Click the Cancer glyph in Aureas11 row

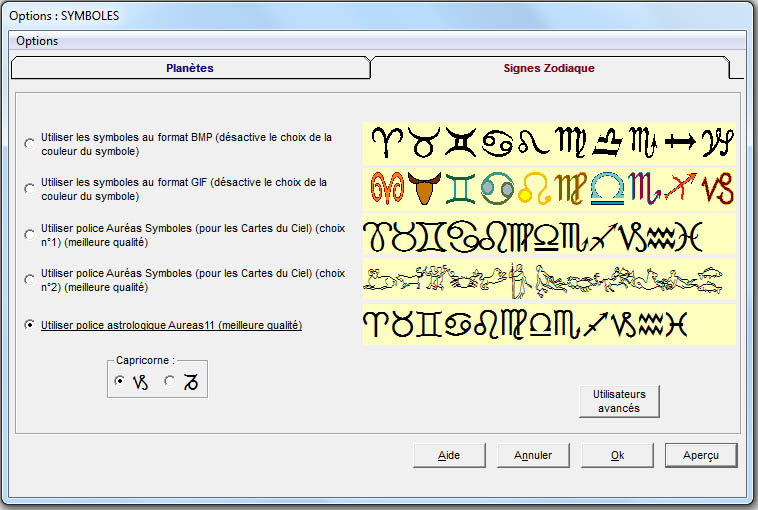(x=457, y=325)
